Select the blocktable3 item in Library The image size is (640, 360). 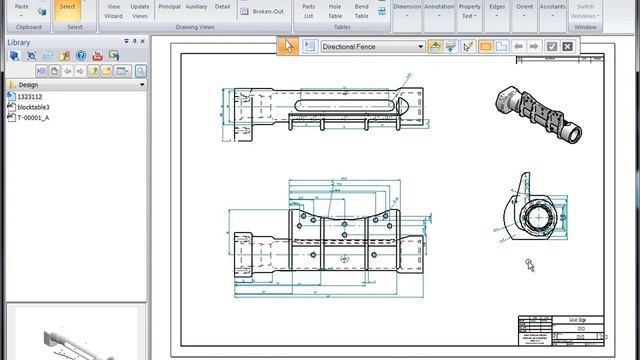29,107
